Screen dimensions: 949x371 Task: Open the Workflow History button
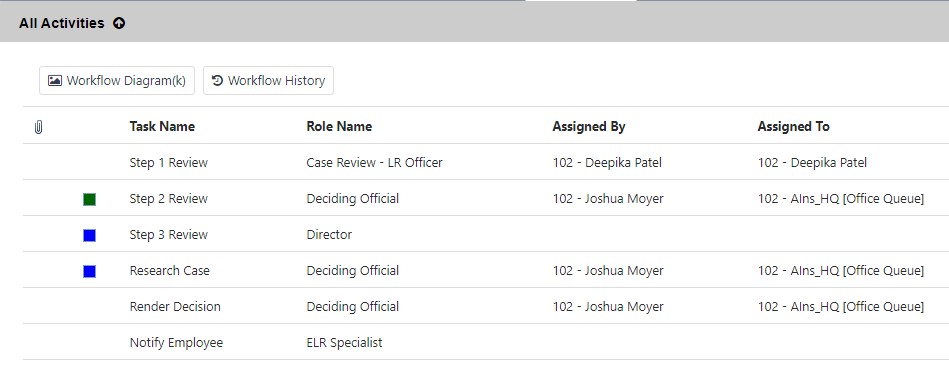click(268, 80)
